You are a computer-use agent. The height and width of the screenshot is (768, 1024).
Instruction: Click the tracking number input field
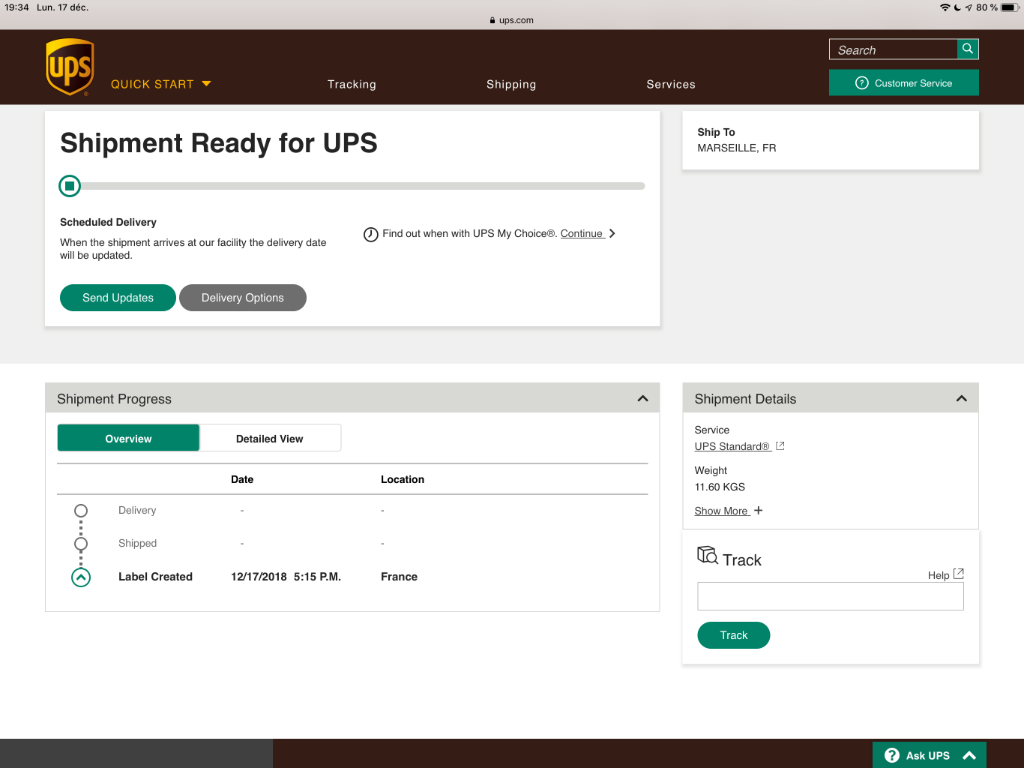coord(830,597)
